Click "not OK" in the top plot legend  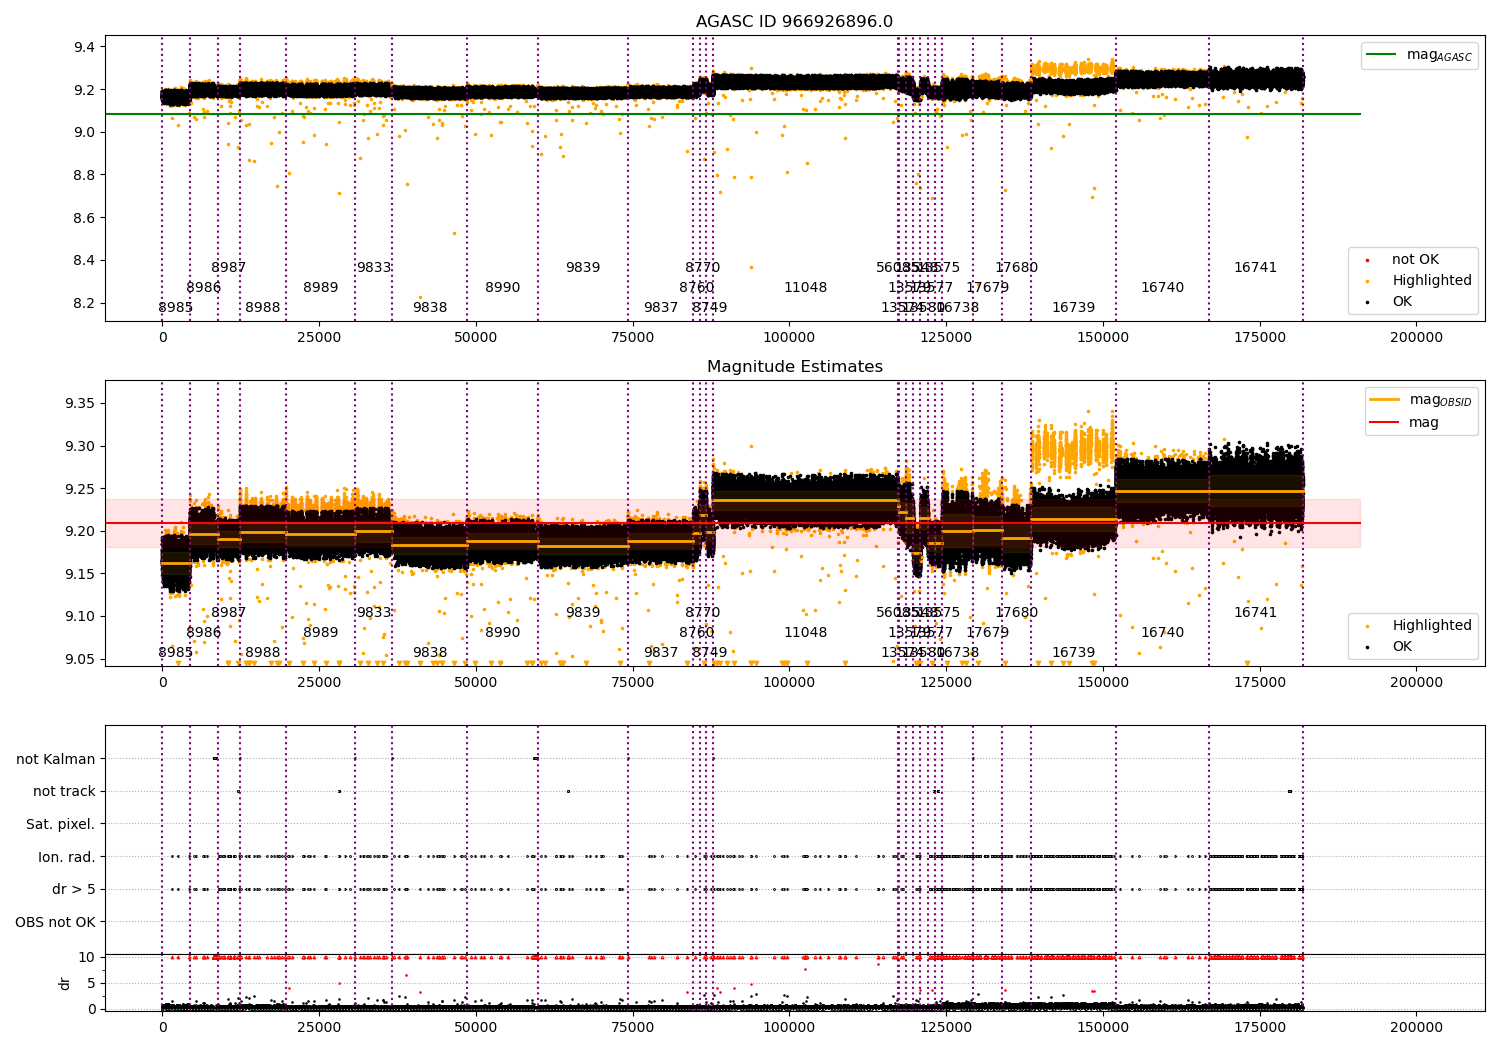(1414, 260)
